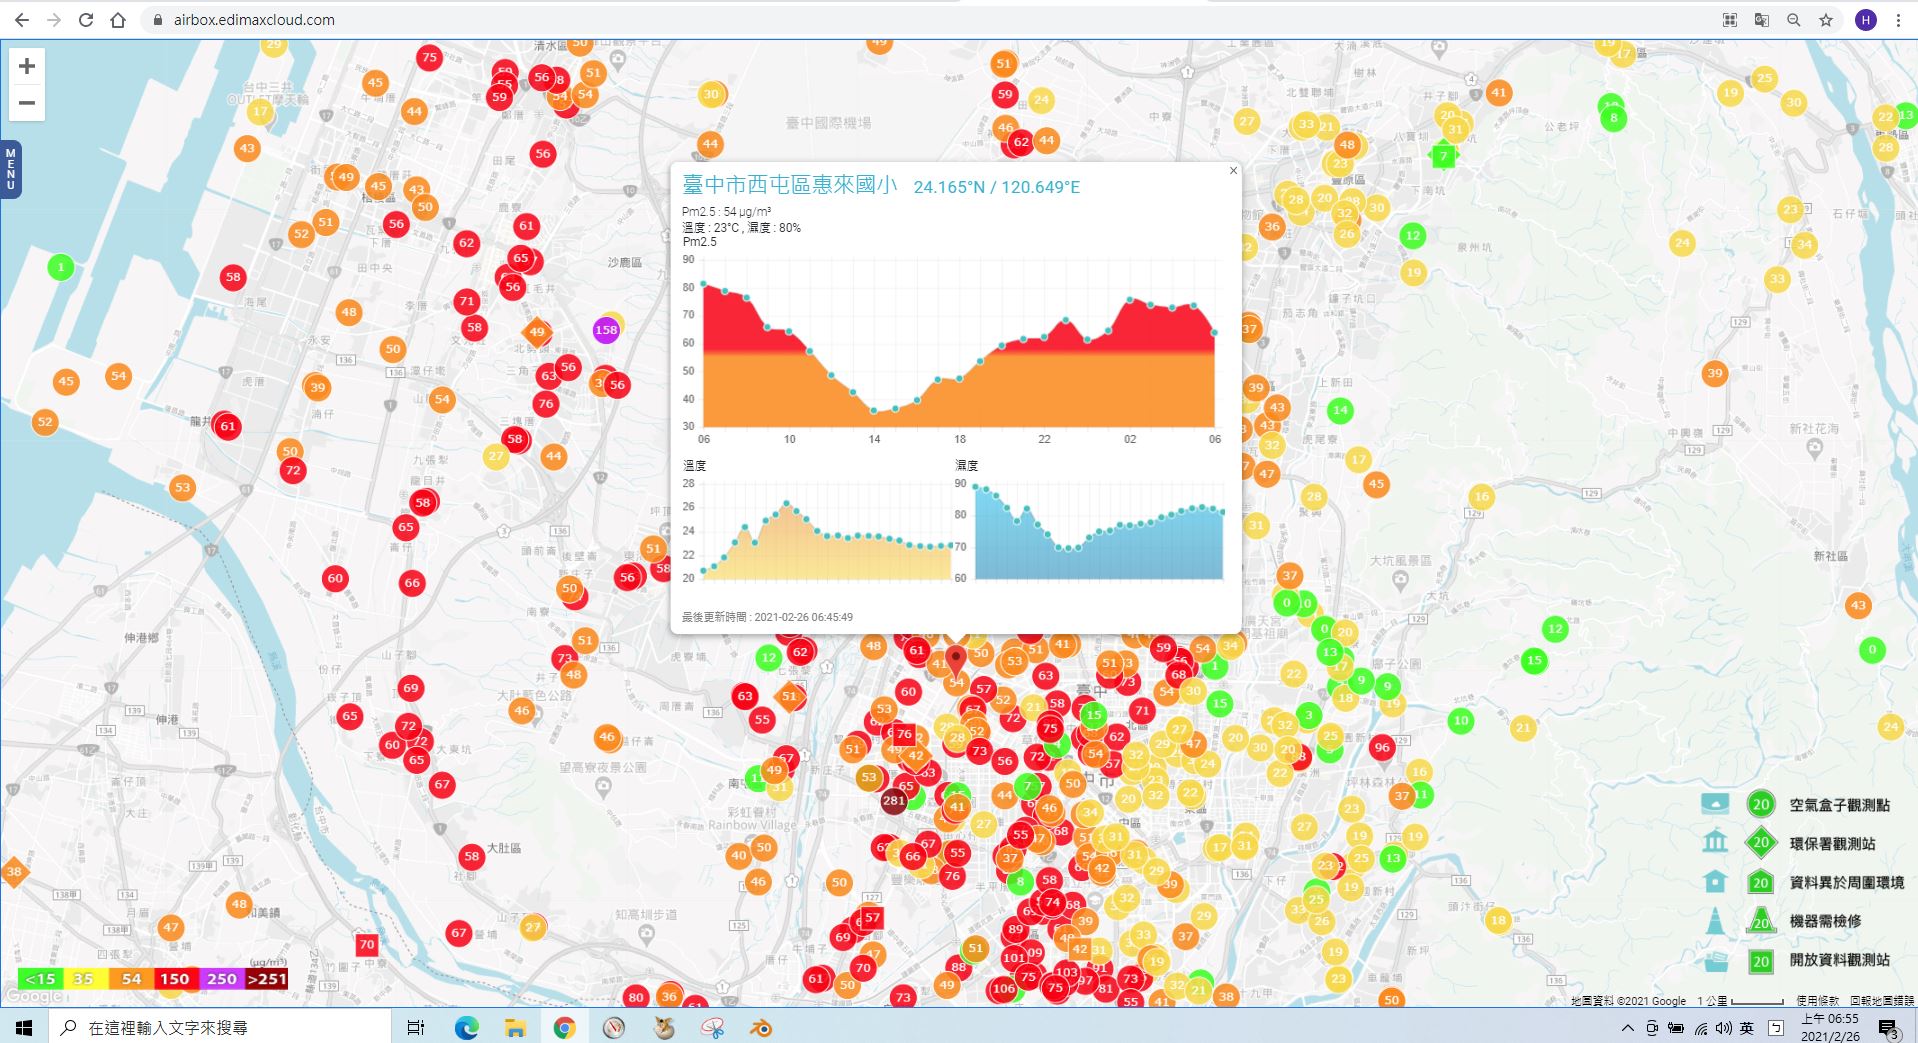
Task: Click the orange diamond marker 49
Action: tap(537, 332)
